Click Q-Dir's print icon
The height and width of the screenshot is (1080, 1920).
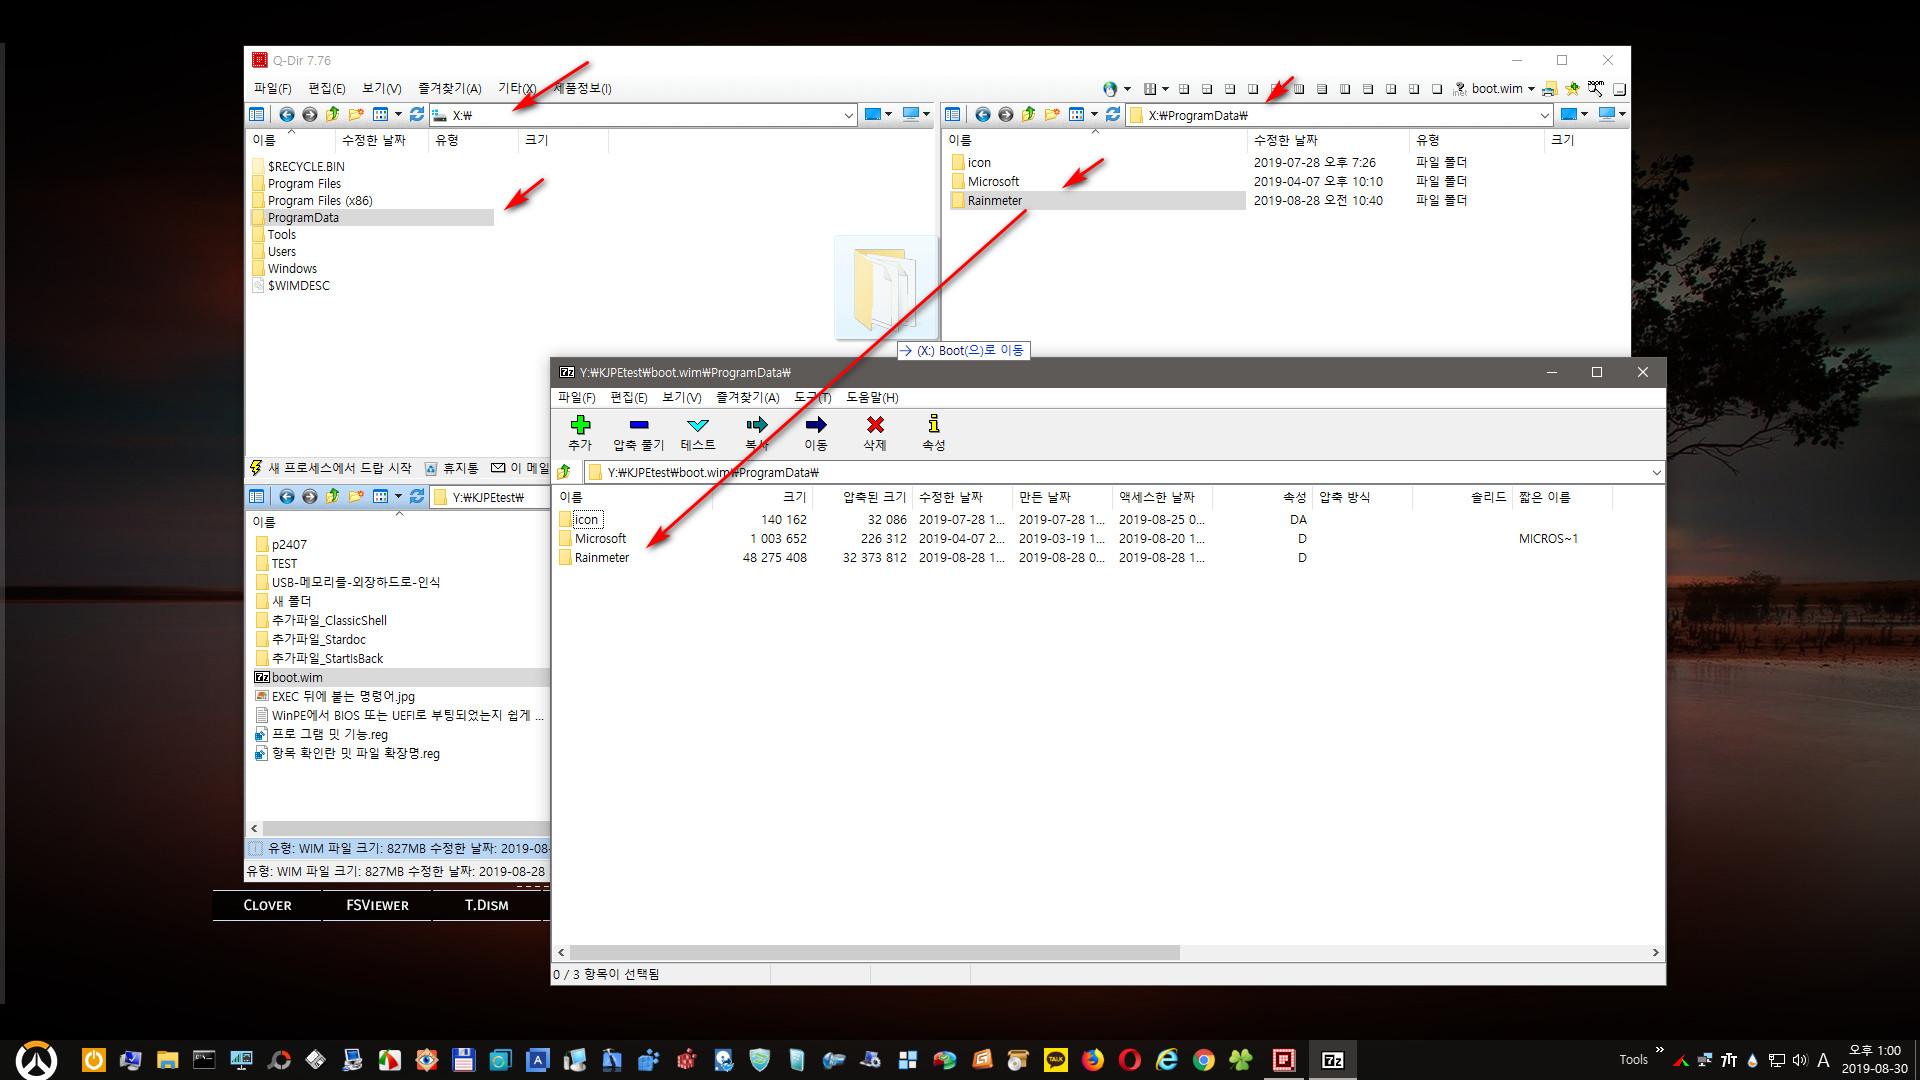click(1549, 89)
